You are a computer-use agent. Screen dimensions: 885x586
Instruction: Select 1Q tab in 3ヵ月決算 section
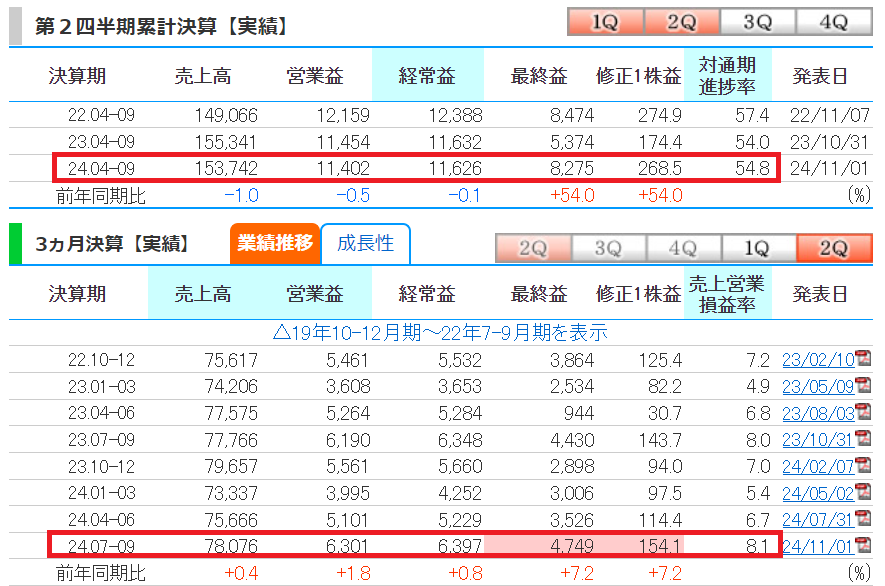click(759, 248)
